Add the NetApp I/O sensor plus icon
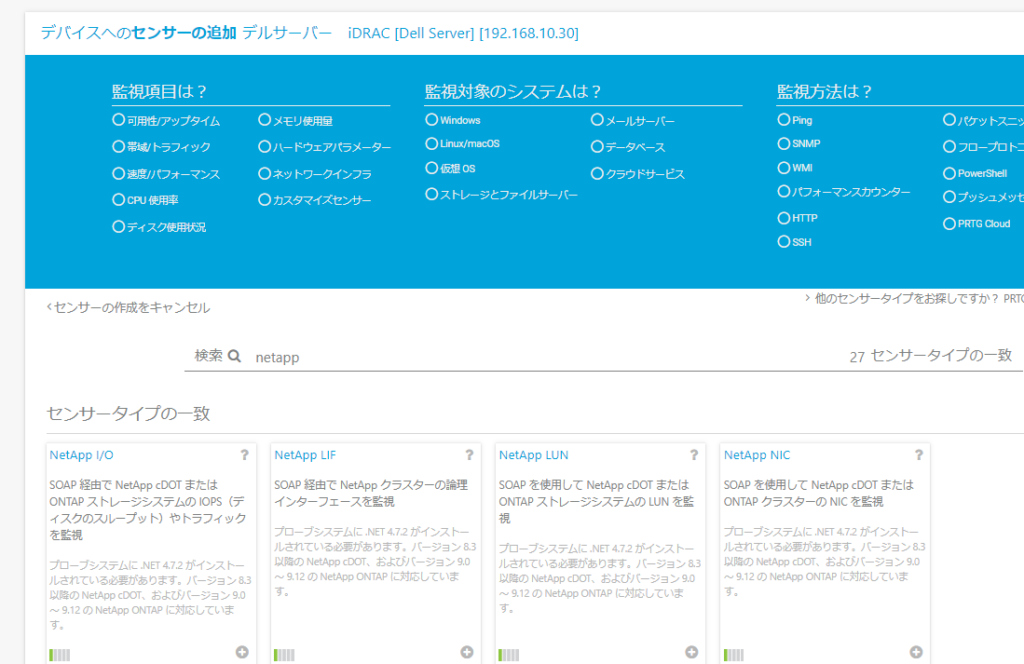The width and height of the screenshot is (1024, 664). tap(242, 652)
